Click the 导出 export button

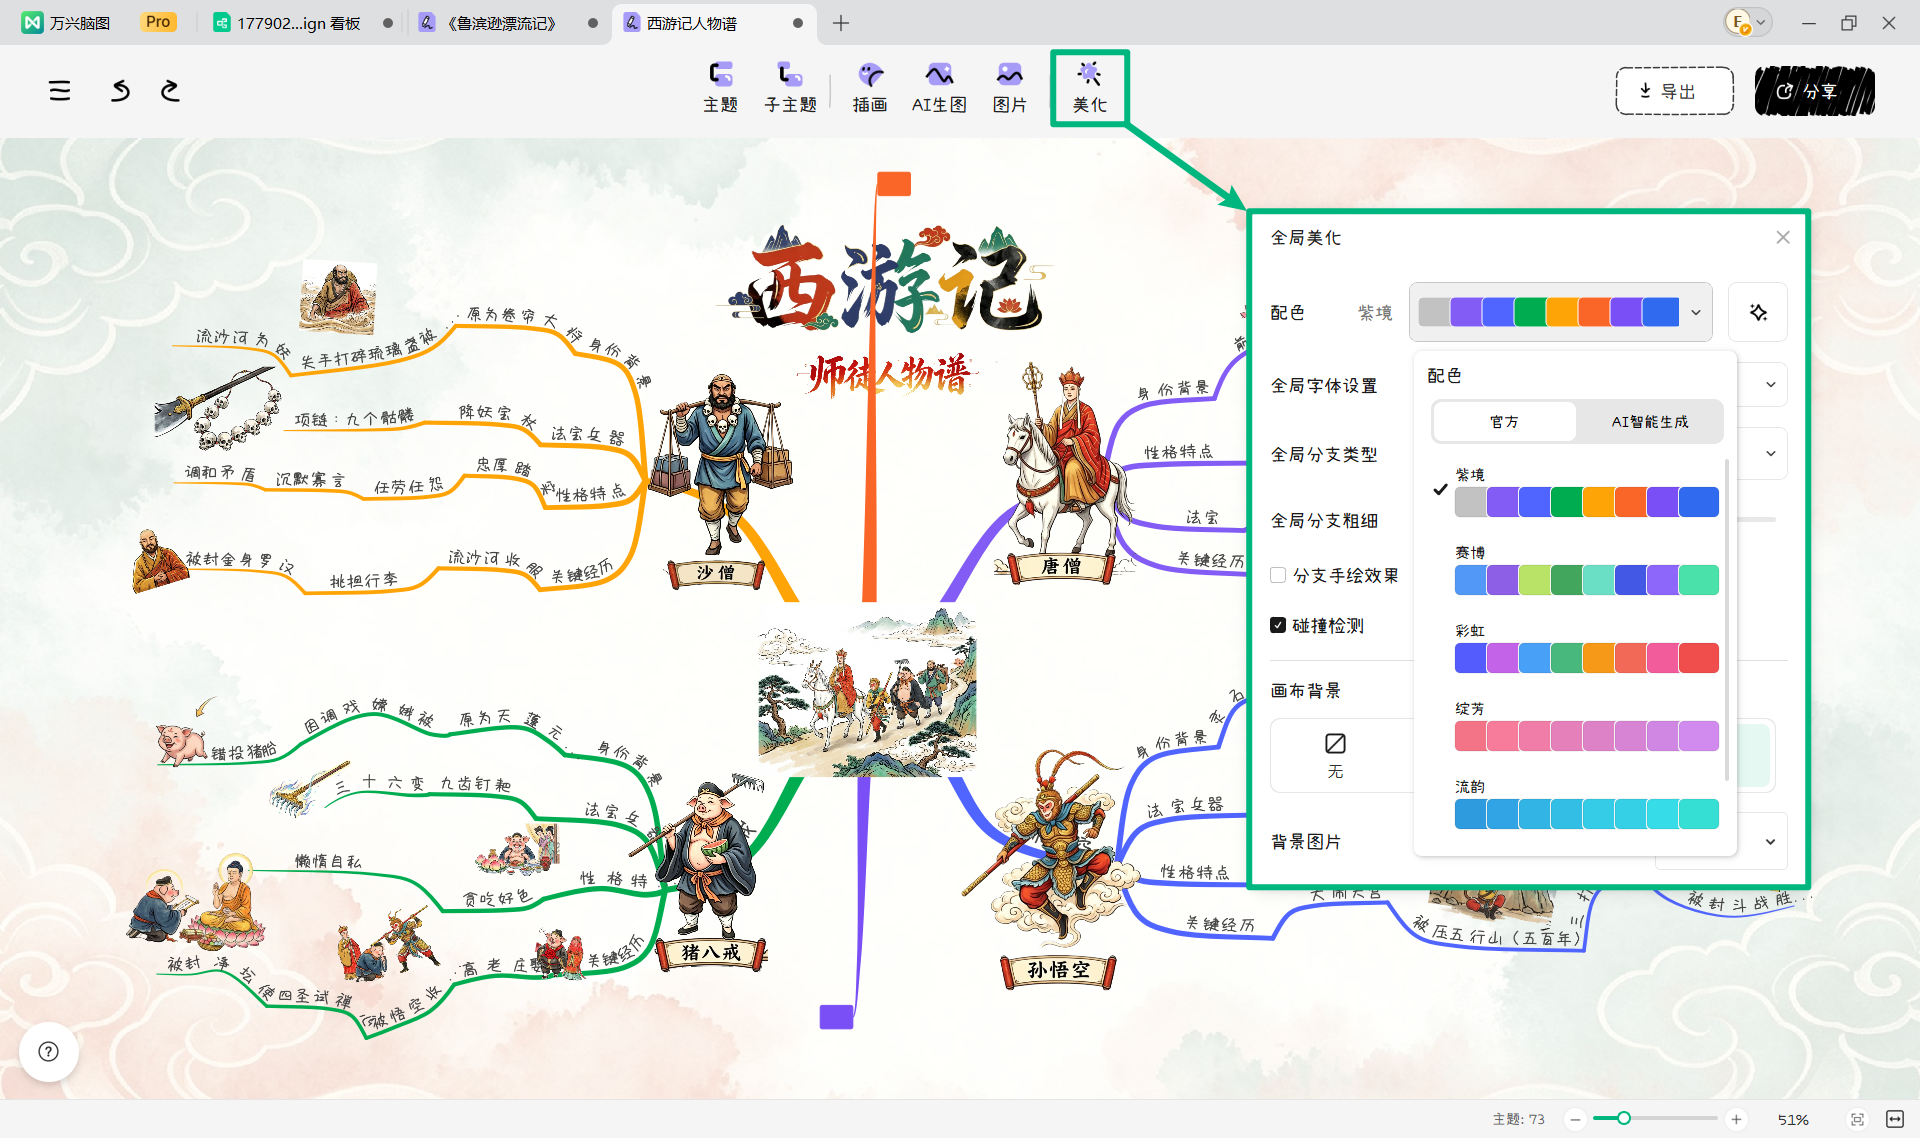coord(1674,91)
